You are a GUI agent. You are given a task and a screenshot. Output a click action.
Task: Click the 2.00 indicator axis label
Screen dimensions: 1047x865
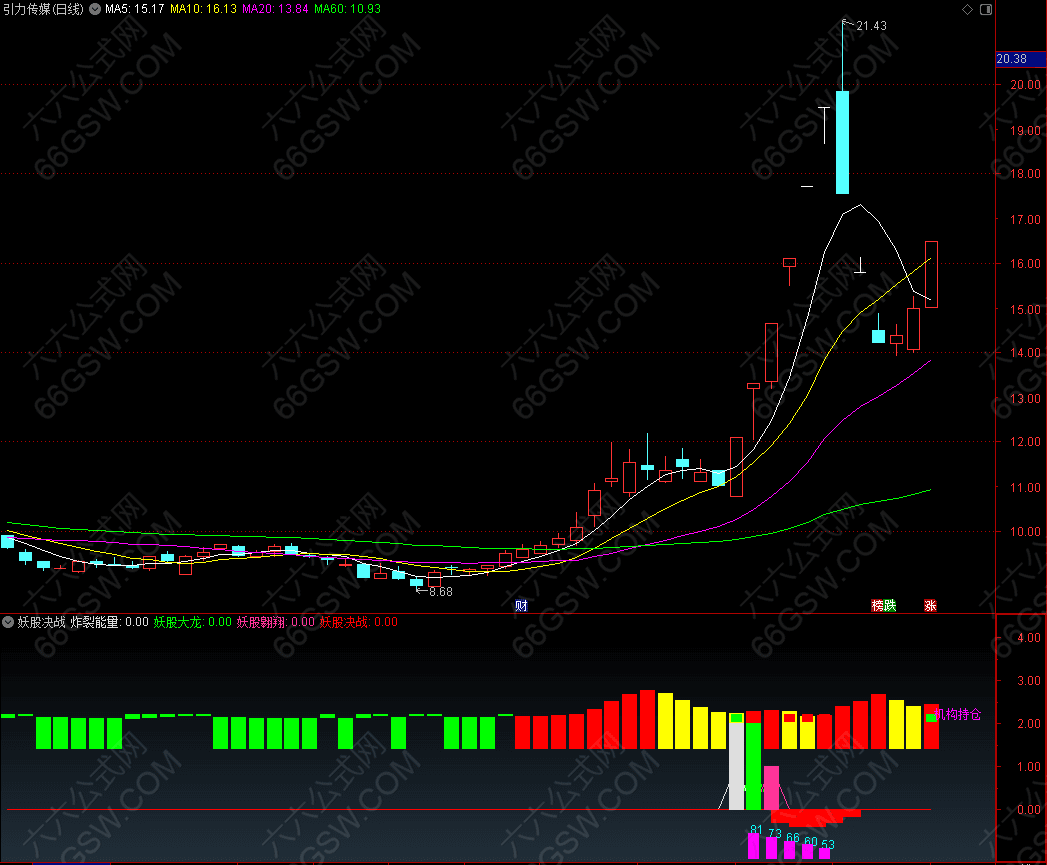1029,723
